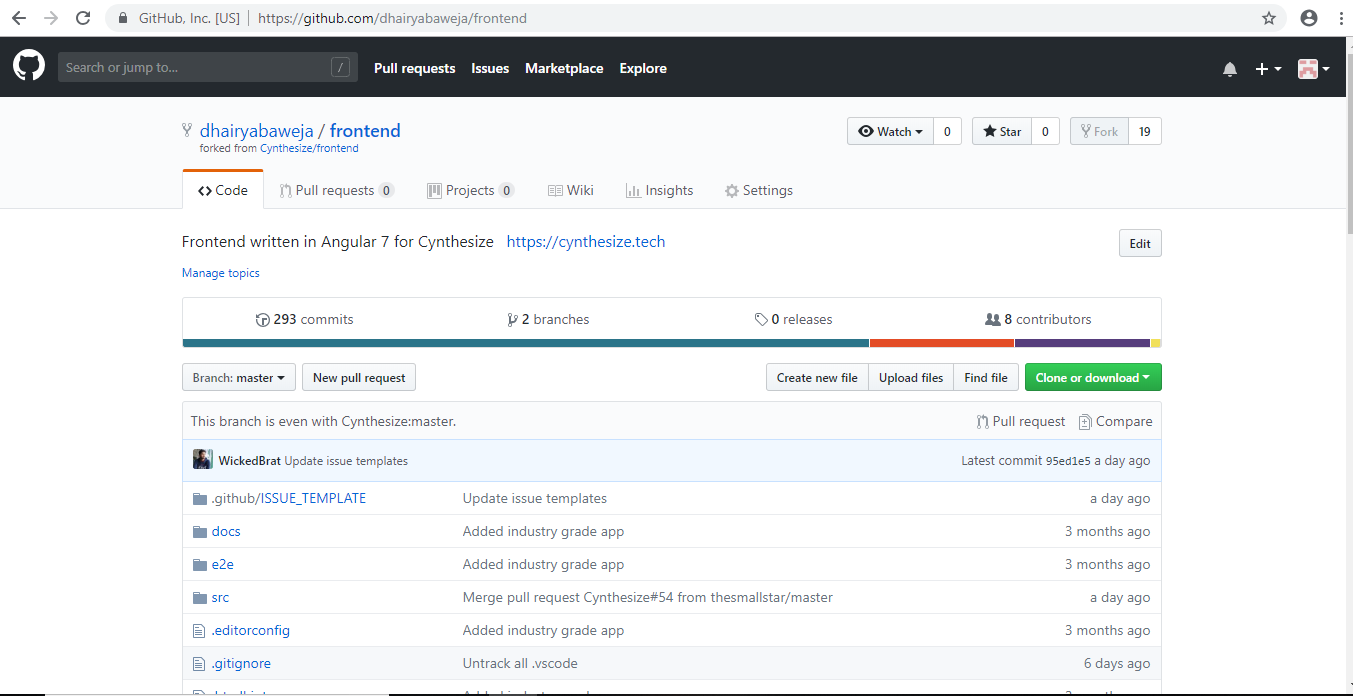
Task: Open the Chrome profile icon
Action: tap(1309, 18)
